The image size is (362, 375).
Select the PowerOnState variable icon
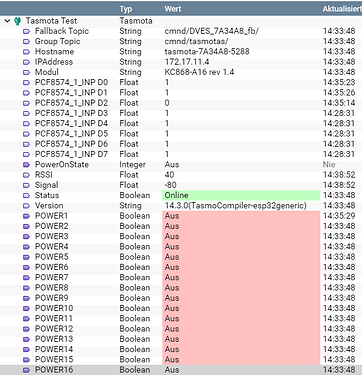pos(26,165)
